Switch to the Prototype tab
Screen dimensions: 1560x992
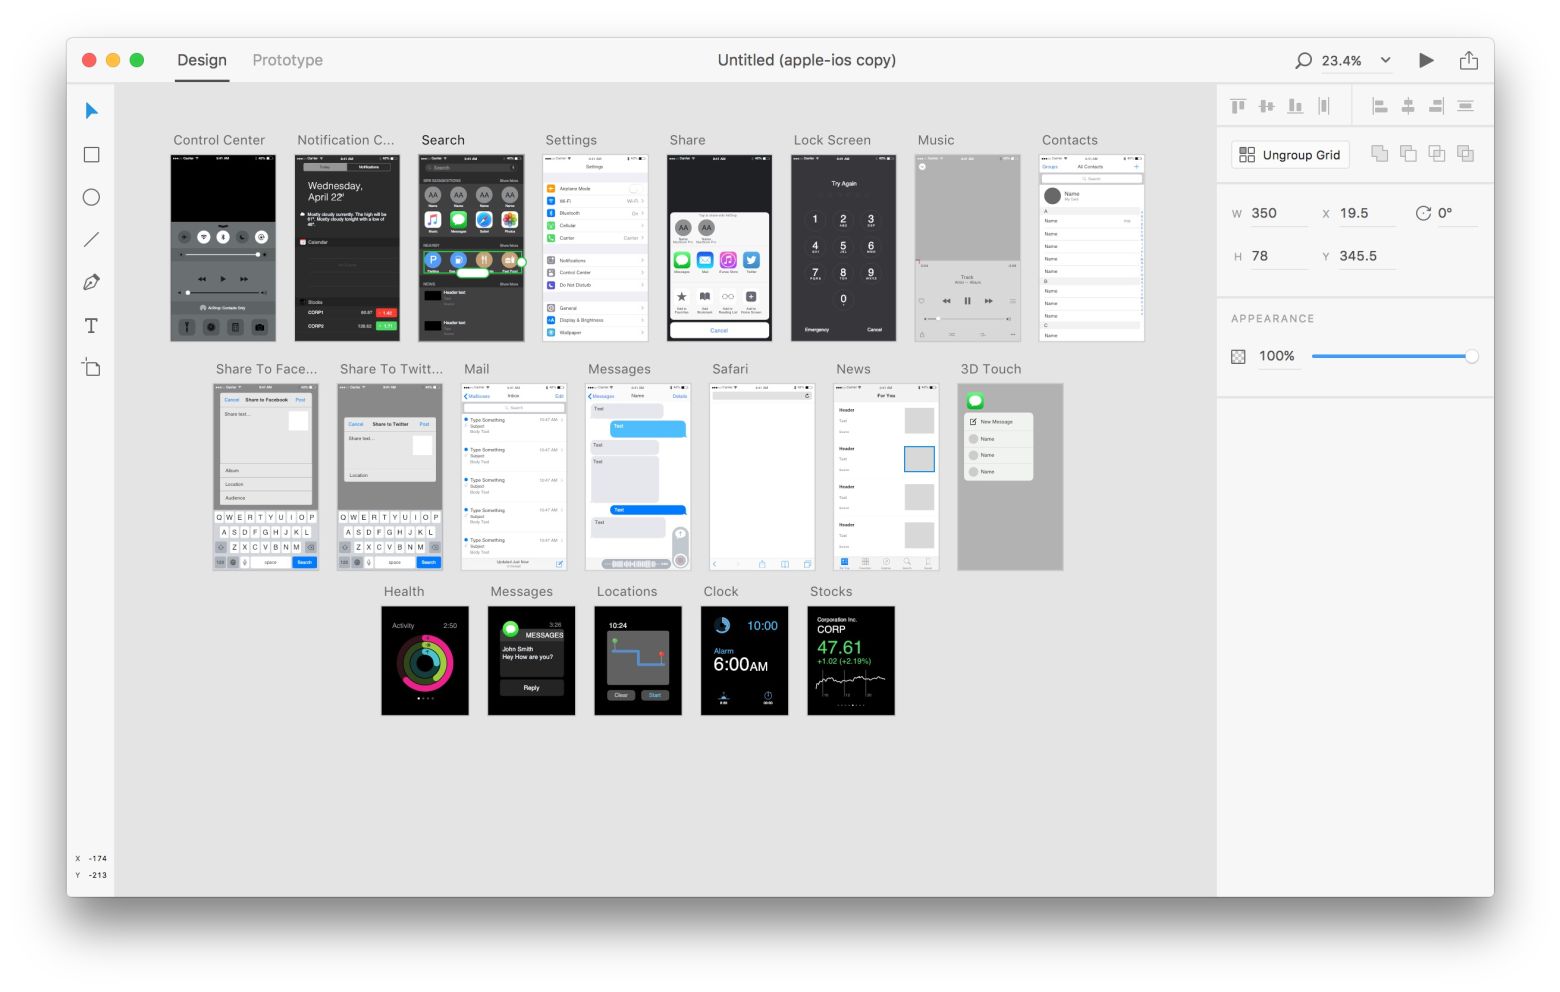point(287,60)
